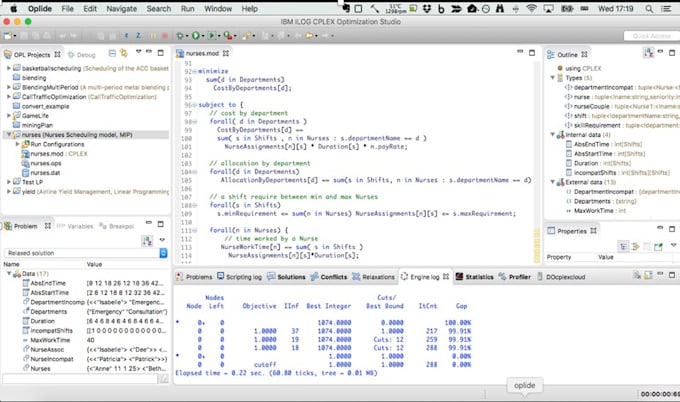Click the External Tools run icon
The height and width of the screenshot is (402, 680).
point(228,36)
